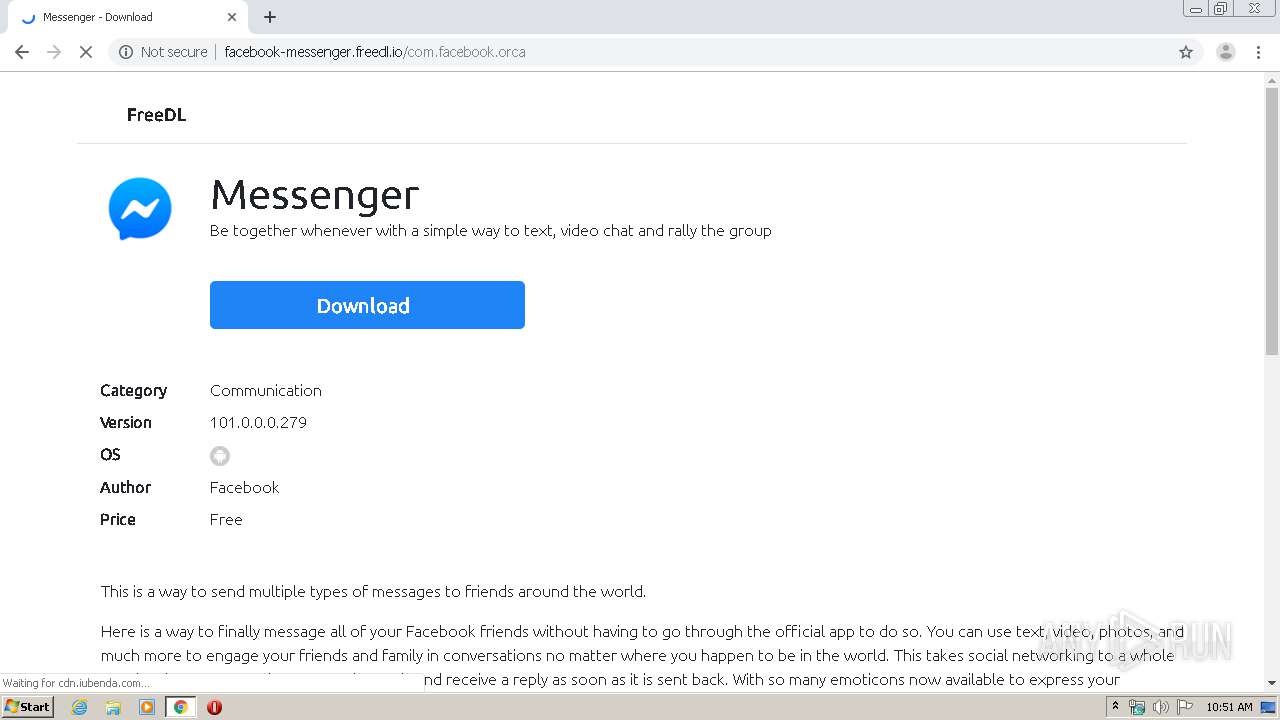1280x720 pixels.
Task: Click the Chrome taskbar icon
Action: [181, 707]
